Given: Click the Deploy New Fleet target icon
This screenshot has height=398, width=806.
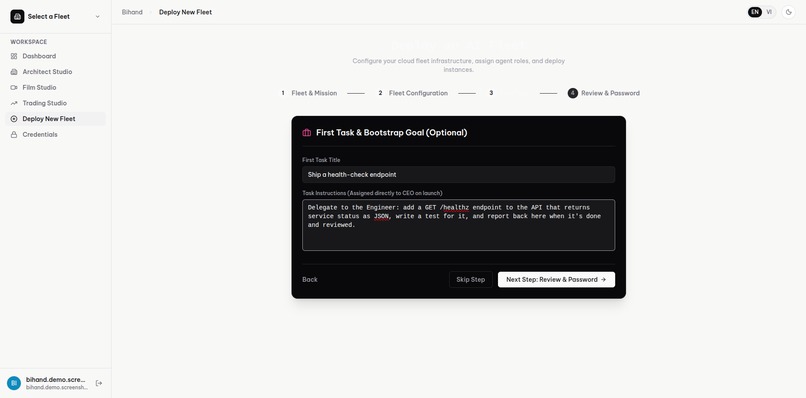Looking at the screenshot, I should click(14, 119).
